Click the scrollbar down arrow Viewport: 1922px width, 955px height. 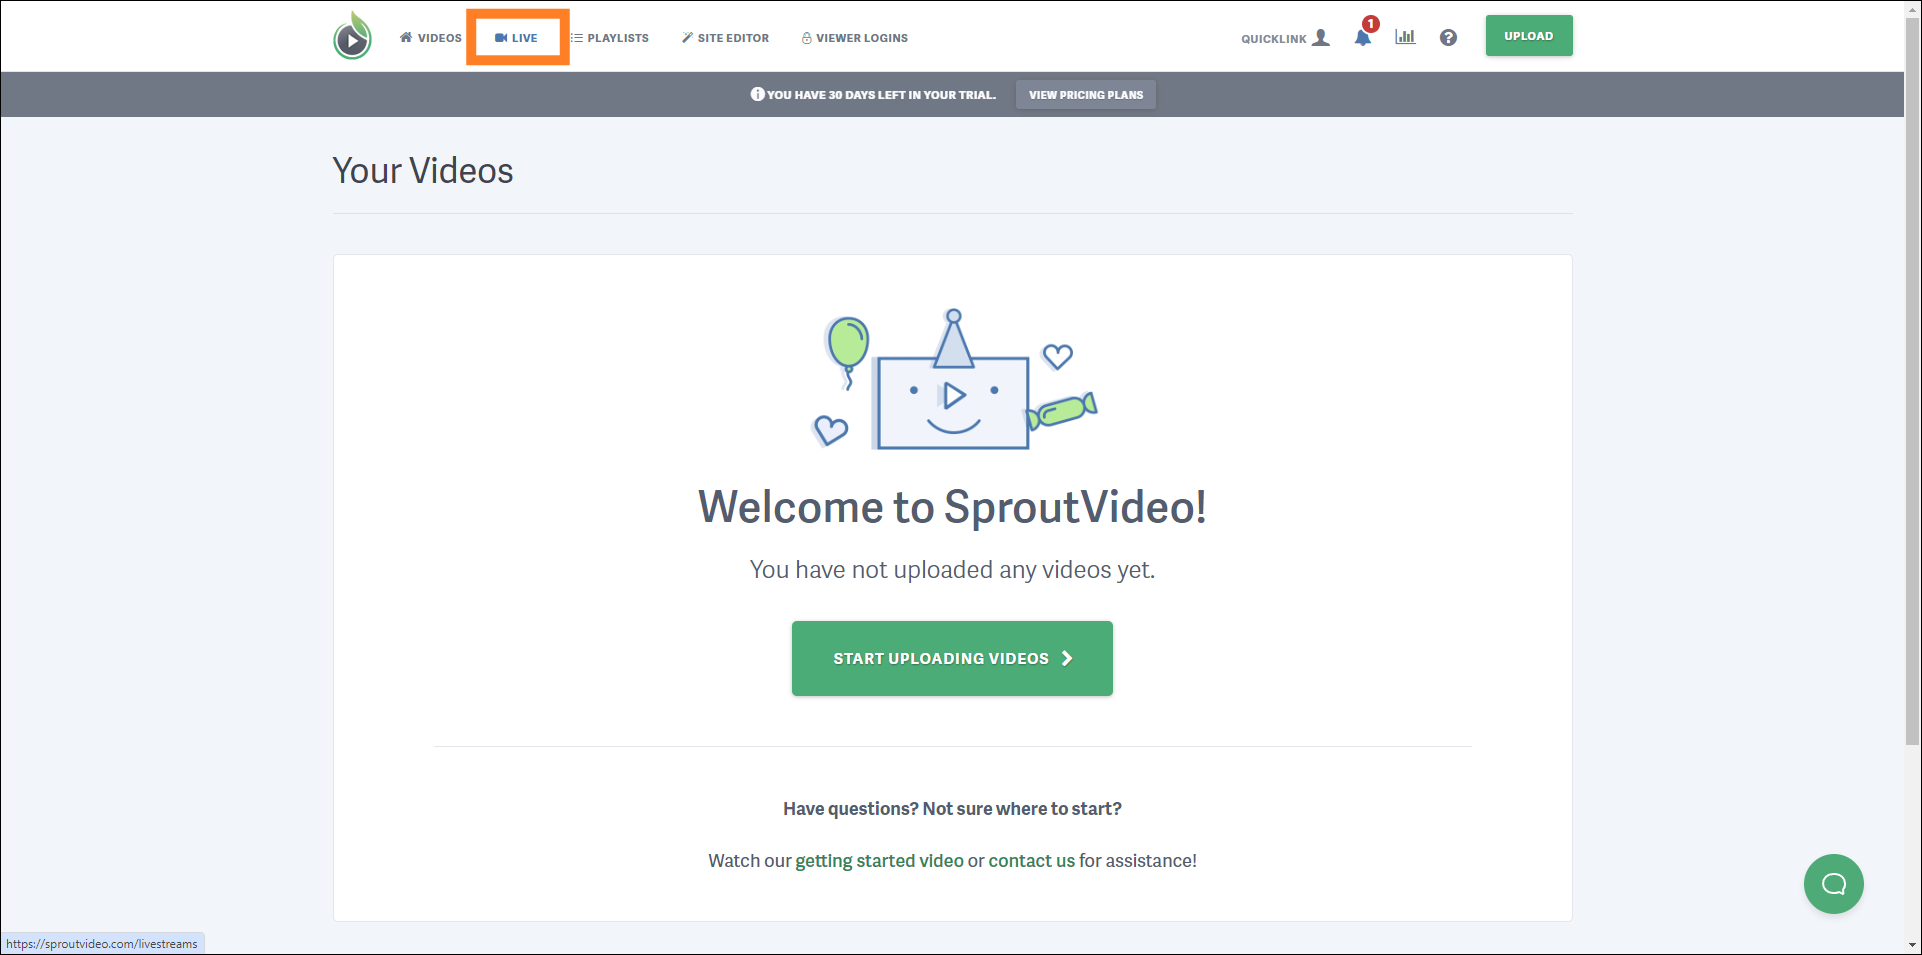(x=1912, y=945)
